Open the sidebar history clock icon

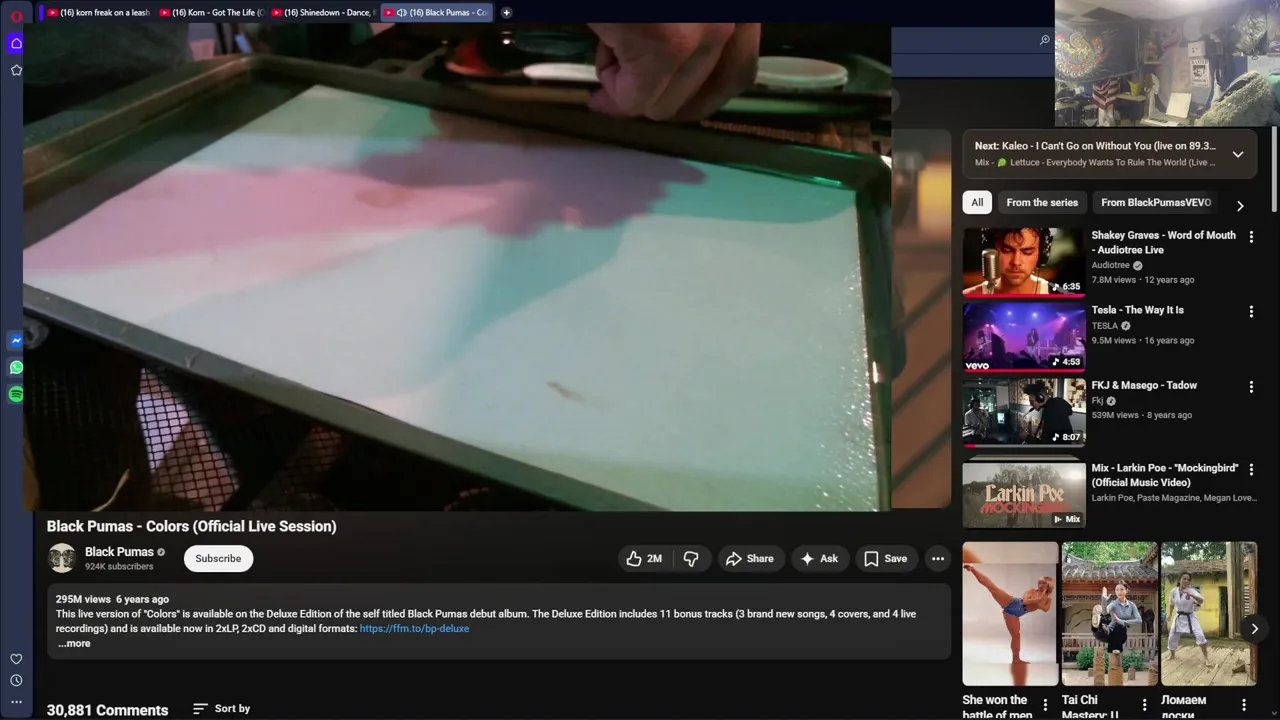(x=16, y=681)
